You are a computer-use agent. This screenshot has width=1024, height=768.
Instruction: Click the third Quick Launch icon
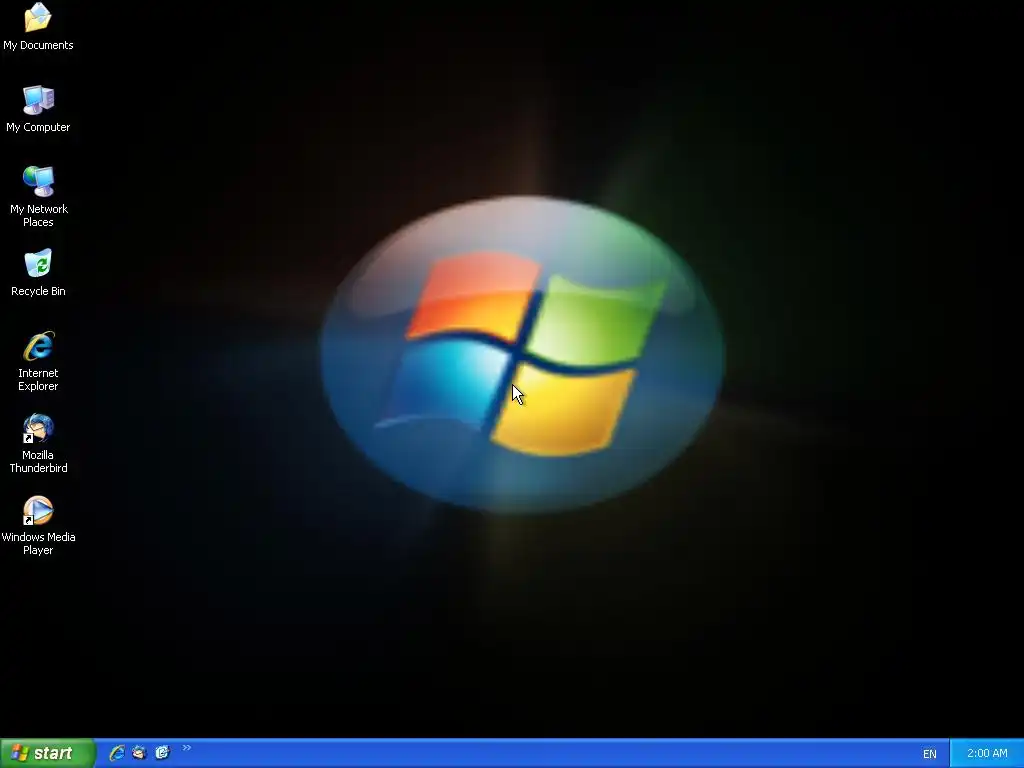click(x=162, y=753)
